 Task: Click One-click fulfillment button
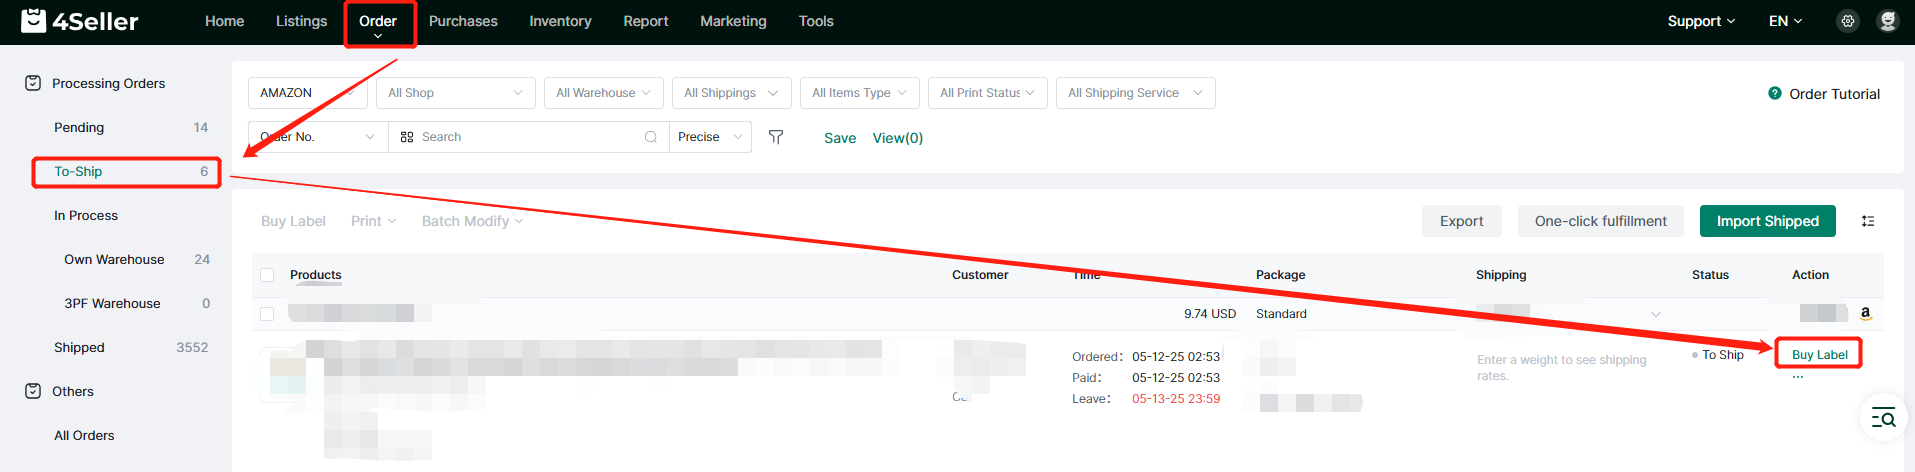[x=1601, y=221]
